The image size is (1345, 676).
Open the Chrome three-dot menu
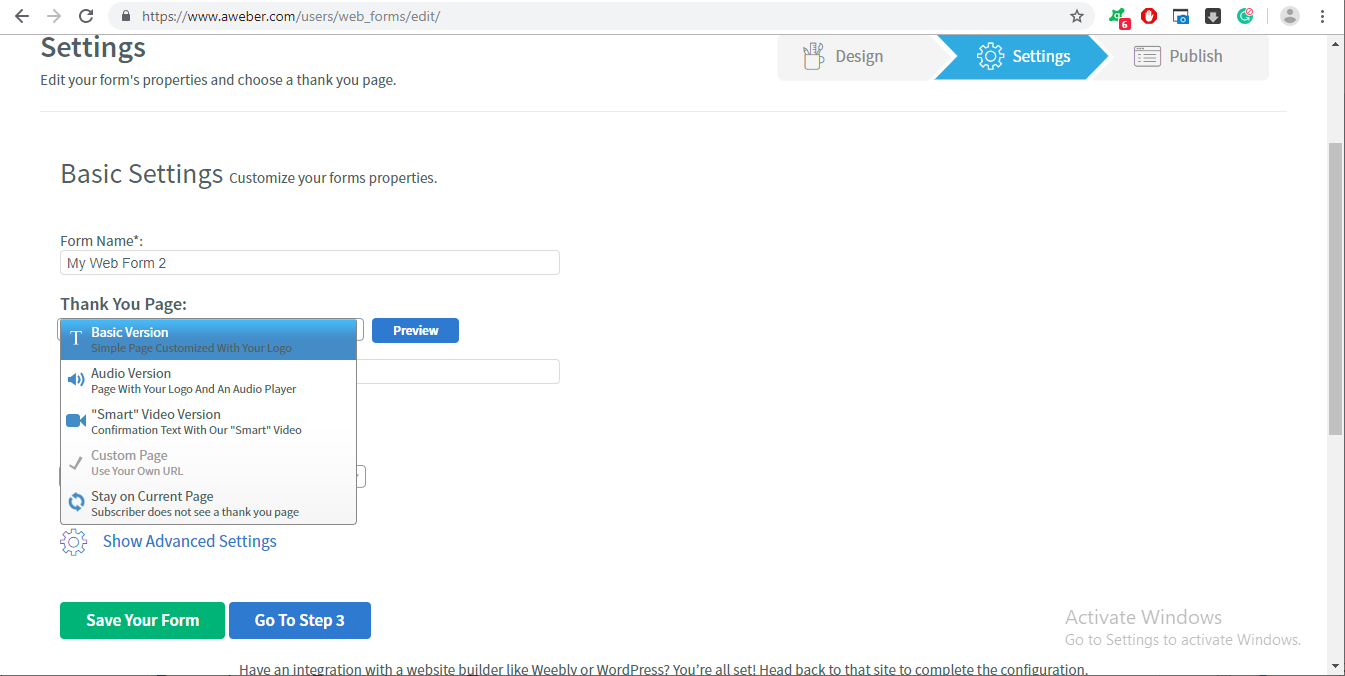pyautogui.click(x=1322, y=15)
